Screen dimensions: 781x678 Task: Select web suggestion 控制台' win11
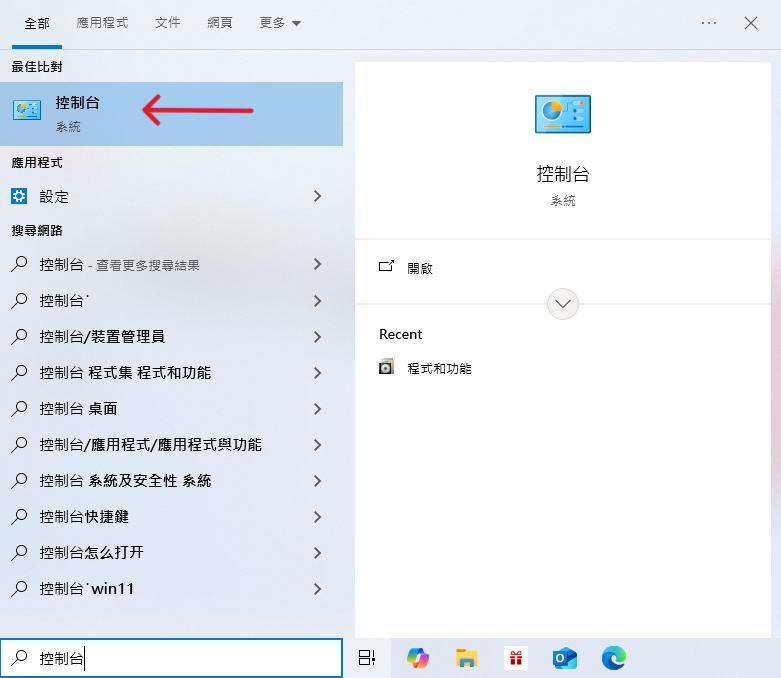coord(87,589)
